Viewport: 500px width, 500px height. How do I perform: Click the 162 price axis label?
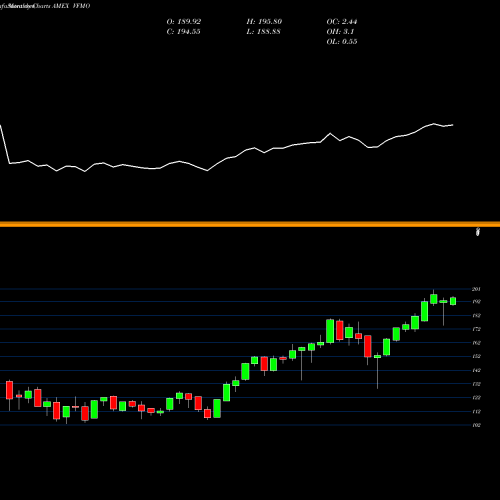pos(476,343)
